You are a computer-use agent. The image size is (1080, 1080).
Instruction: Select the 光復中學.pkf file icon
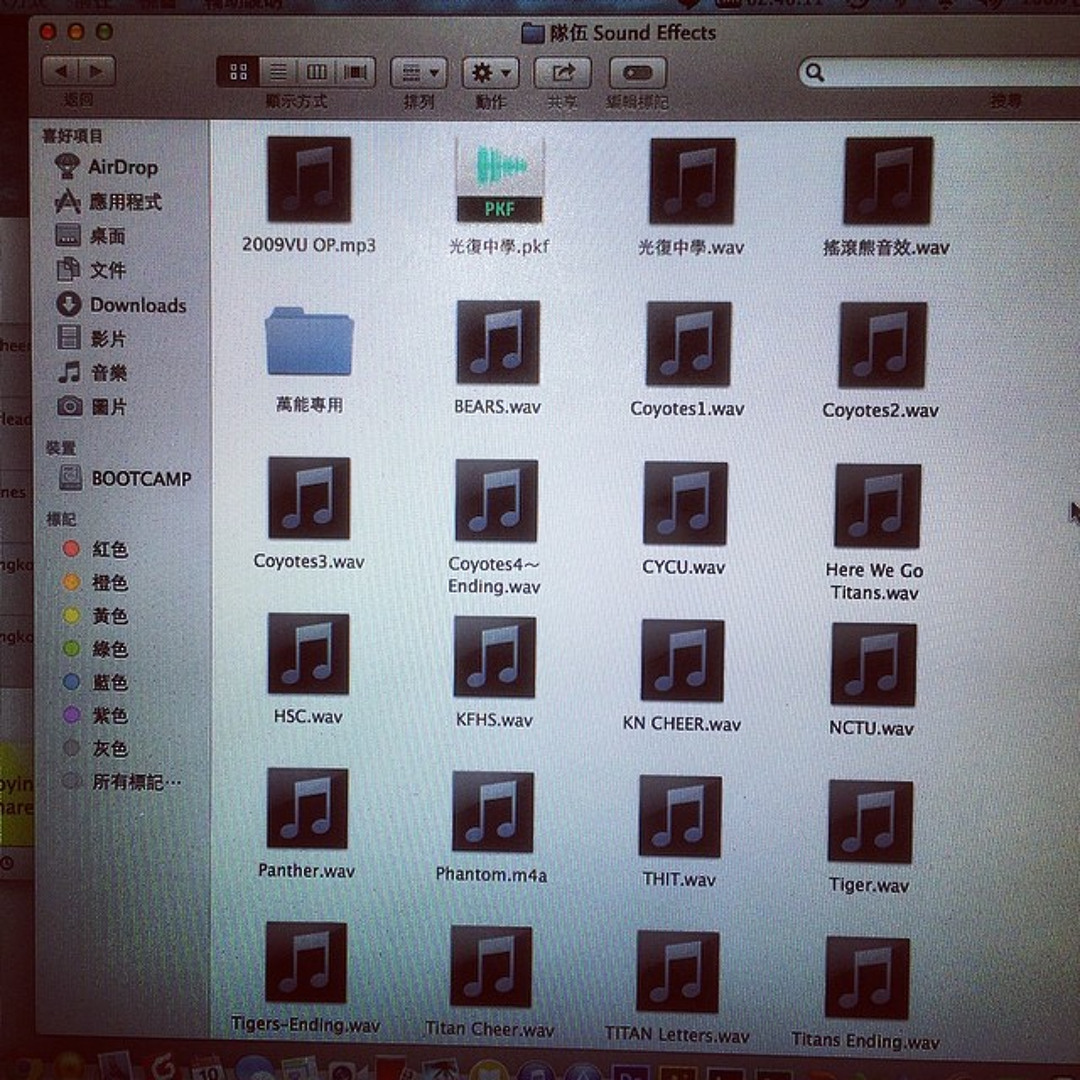pos(499,182)
